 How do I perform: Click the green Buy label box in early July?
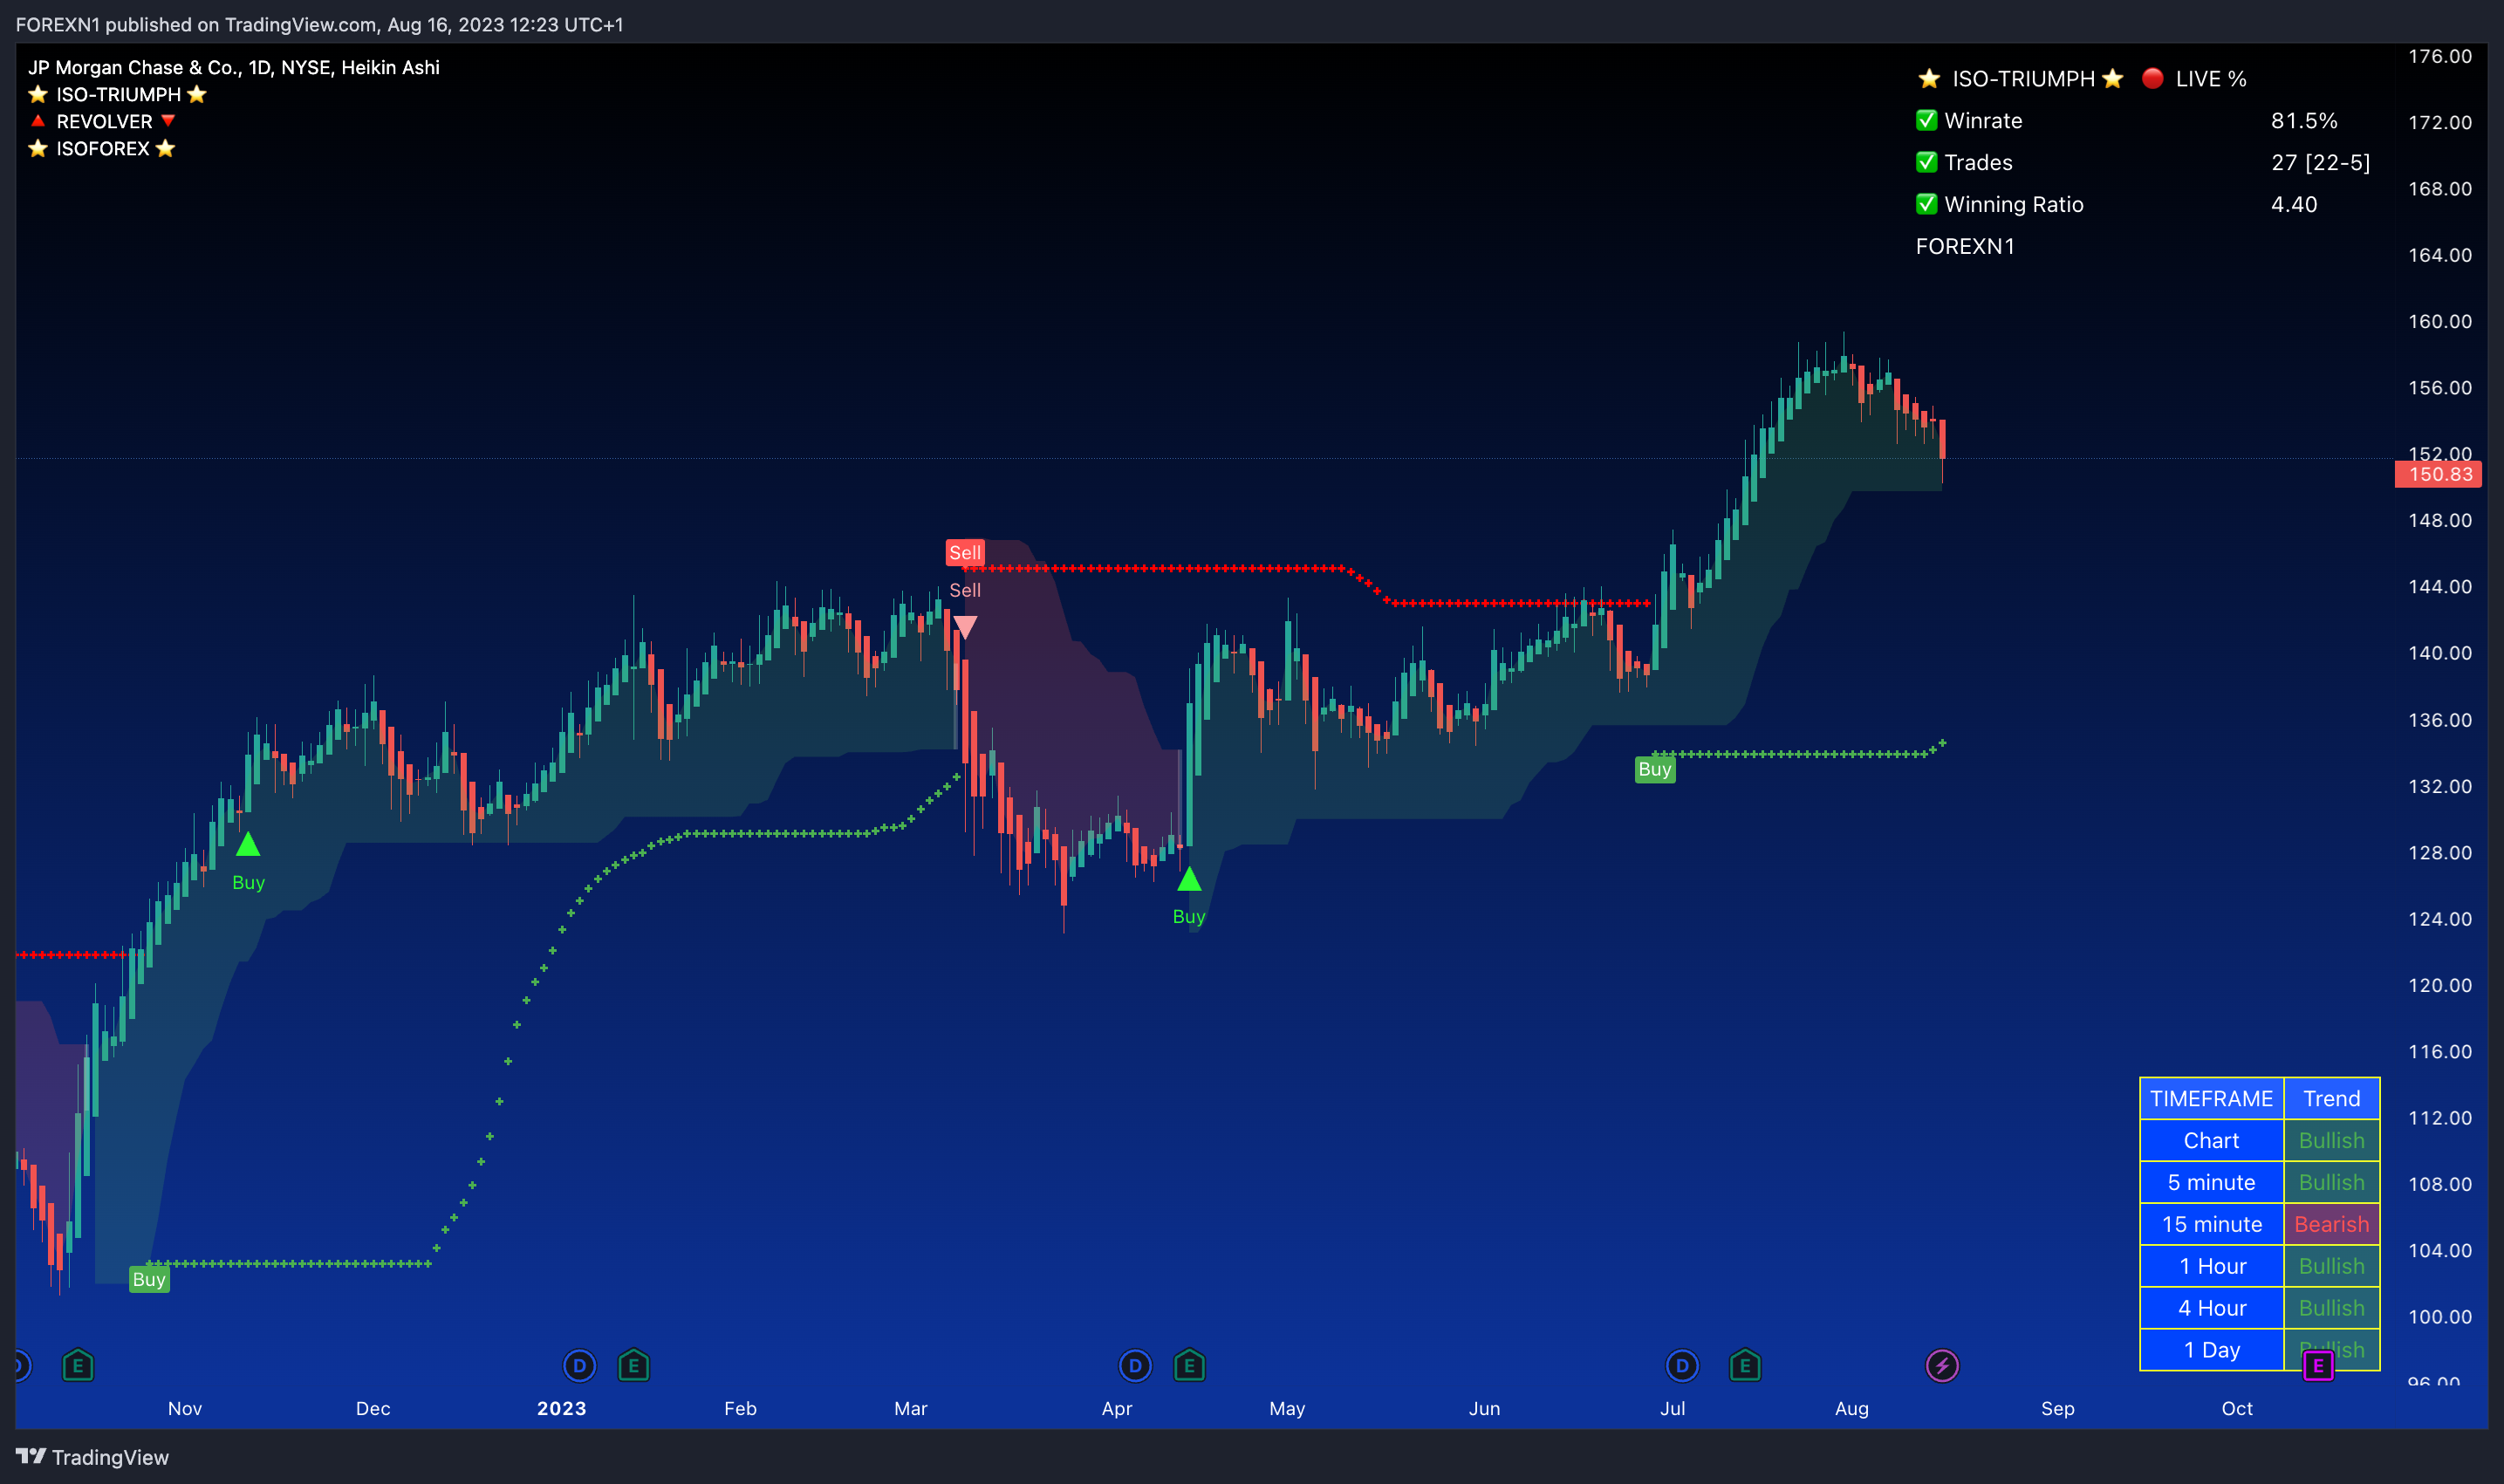click(1654, 769)
